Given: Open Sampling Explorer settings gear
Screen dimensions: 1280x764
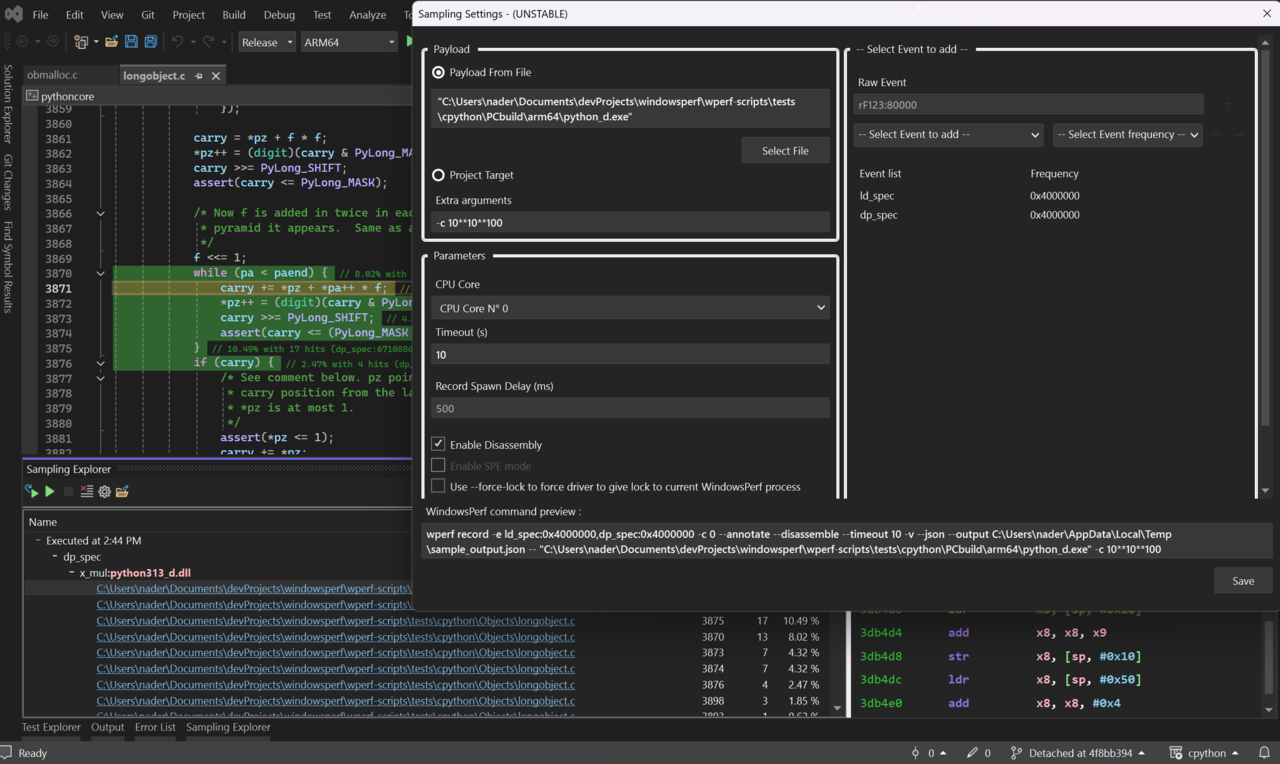Looking at the screenshot, I should 104,491.
